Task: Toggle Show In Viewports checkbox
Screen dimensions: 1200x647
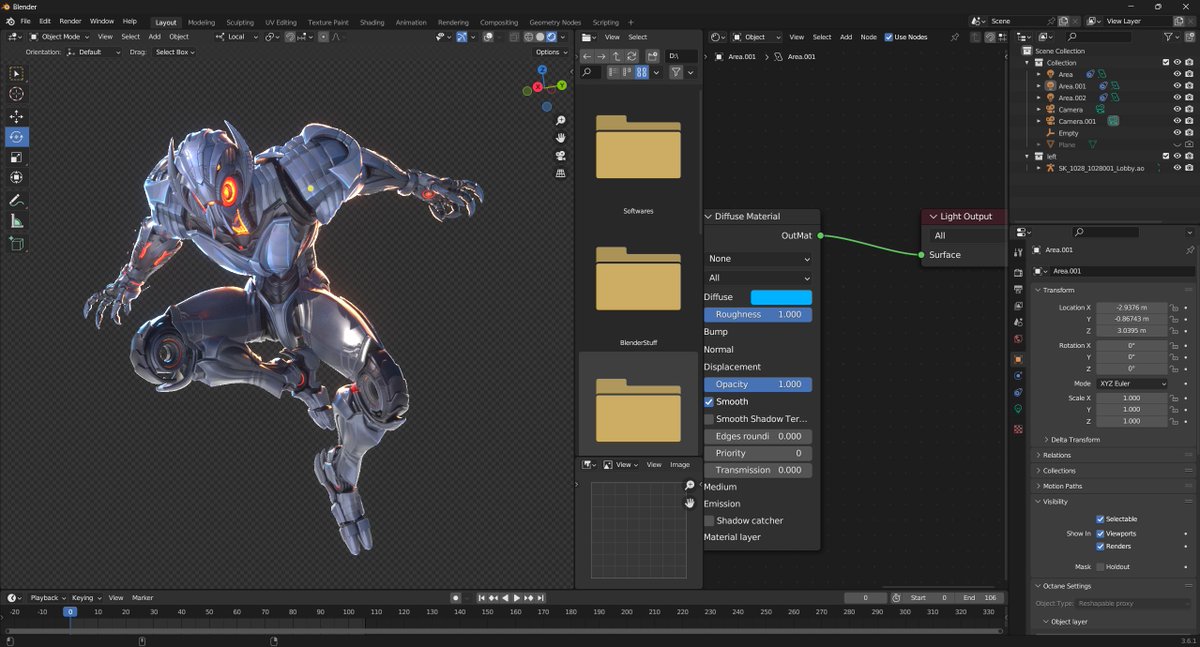Action: (x=1100, y=533)
